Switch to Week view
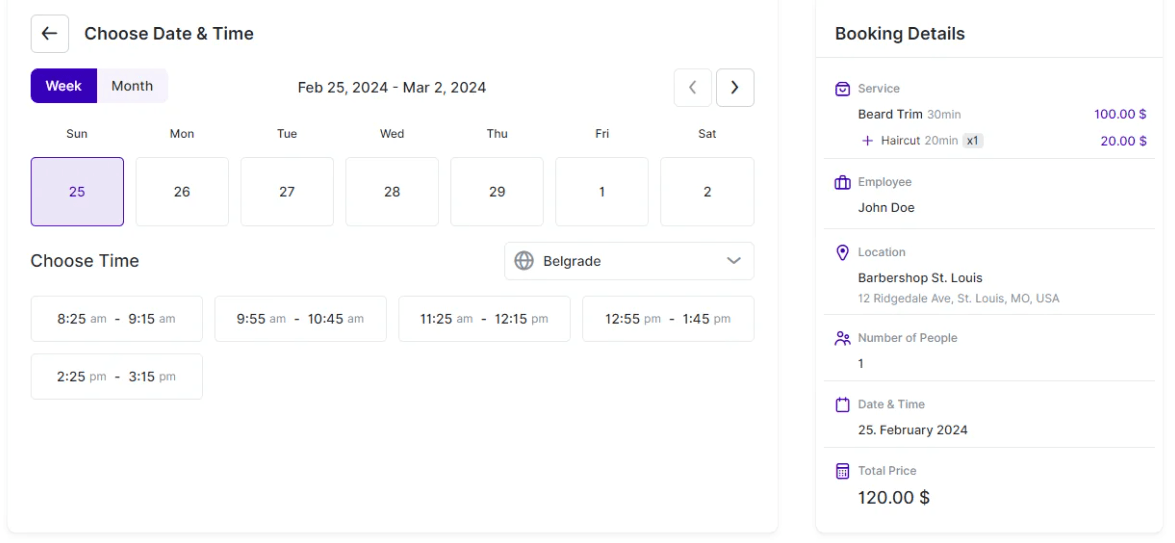The image size is (1175, 543). tap(63, 86)
